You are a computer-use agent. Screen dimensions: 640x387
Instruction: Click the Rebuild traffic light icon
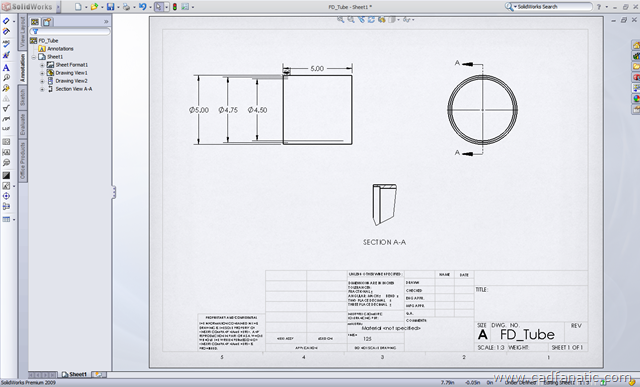(x=175, y=7)
